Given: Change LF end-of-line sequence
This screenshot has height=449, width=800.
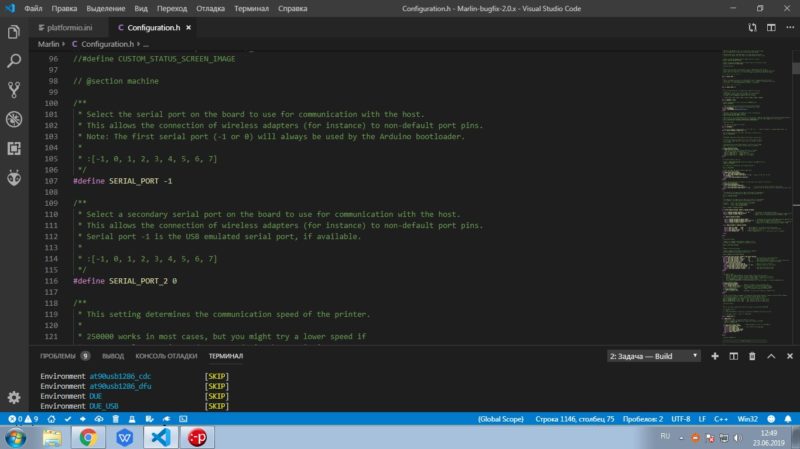Looking at the screenshot, I should pos(702,419).
